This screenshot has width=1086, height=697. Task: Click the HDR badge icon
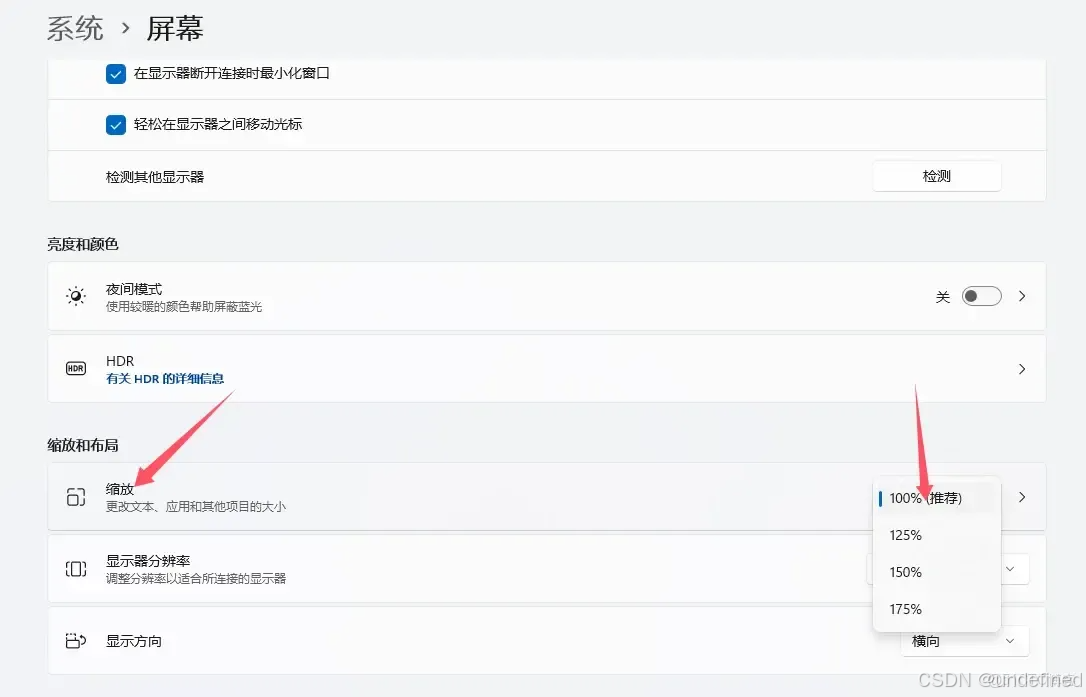click(75, 368)
